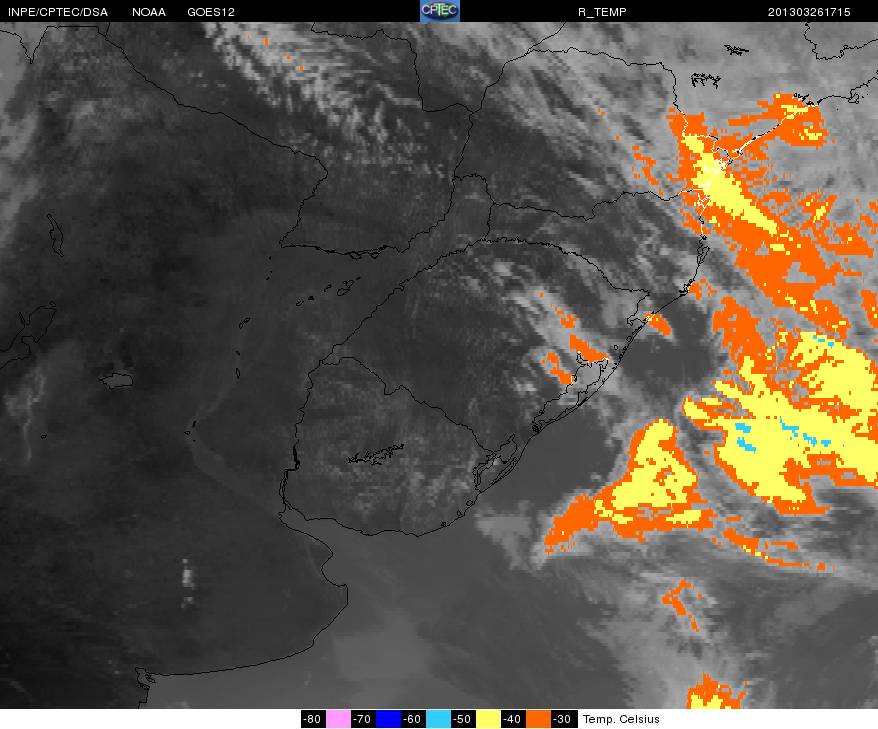
Task: Click the Temp. Celsius legend label
Action: click(621, 719)
